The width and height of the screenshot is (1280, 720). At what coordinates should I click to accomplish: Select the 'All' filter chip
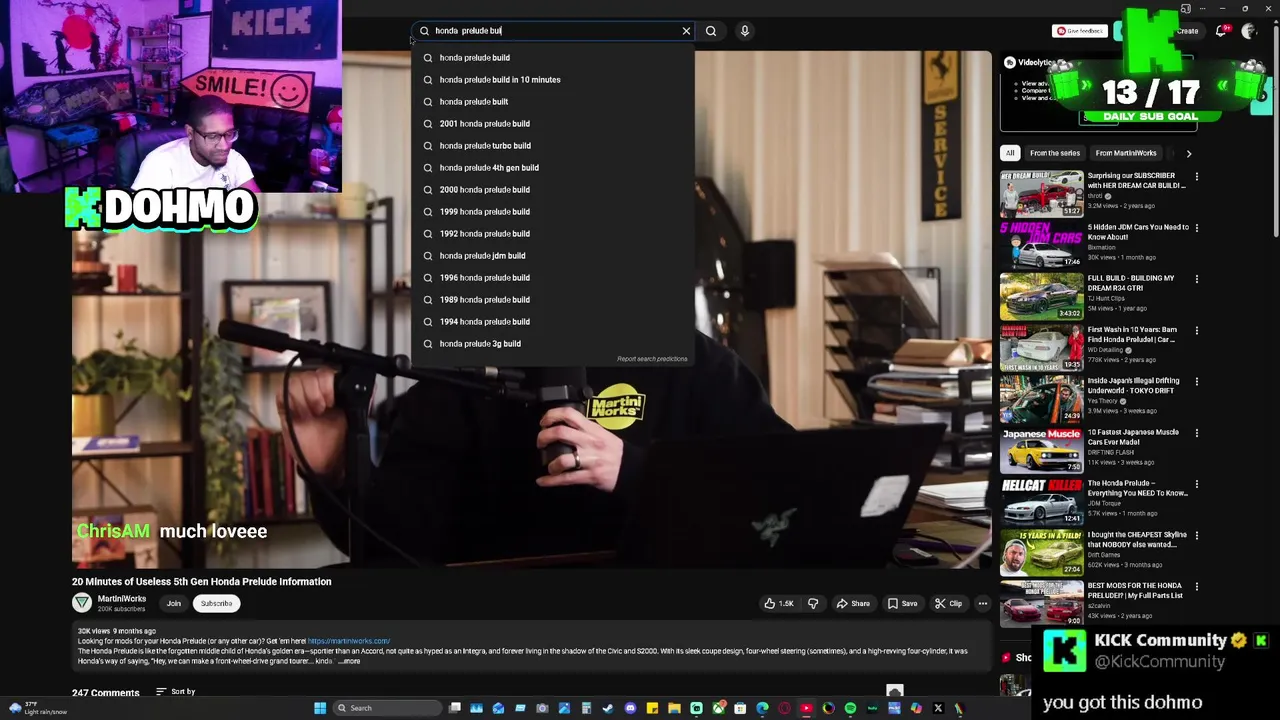coord(1010,153)
